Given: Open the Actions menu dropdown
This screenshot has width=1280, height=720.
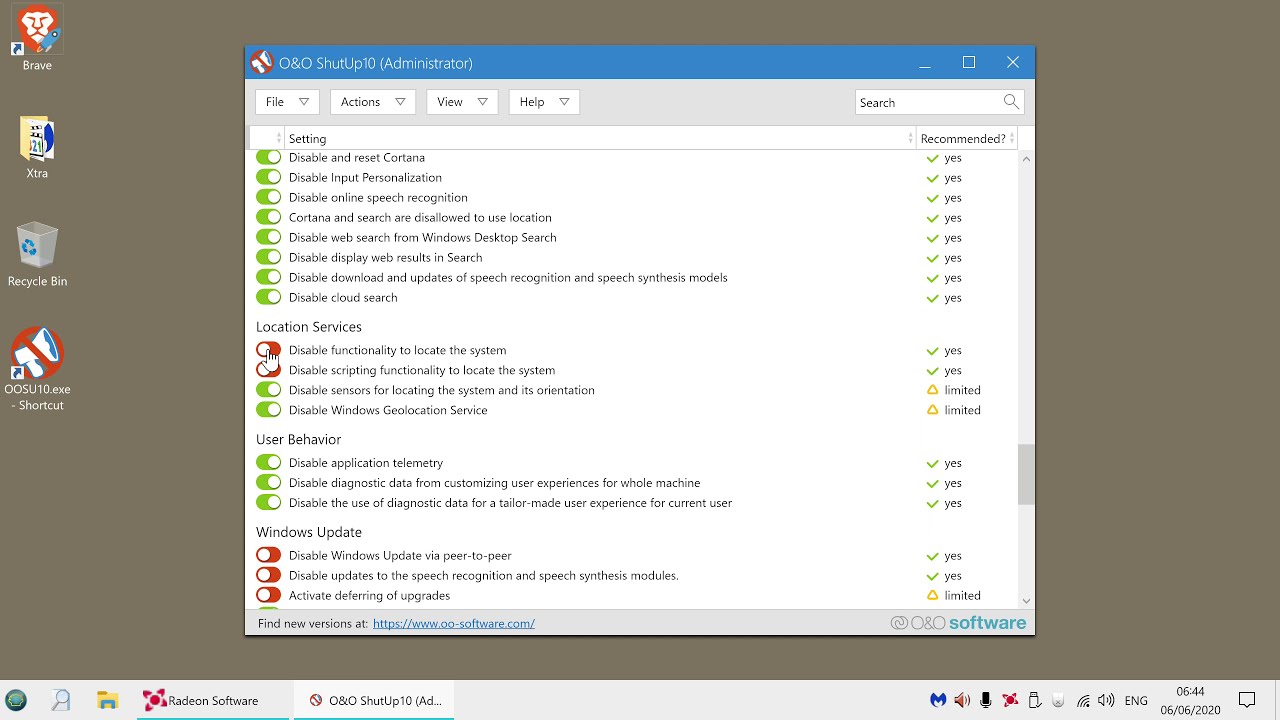Looking at the screenshot, I should click(x=372, y=102).
